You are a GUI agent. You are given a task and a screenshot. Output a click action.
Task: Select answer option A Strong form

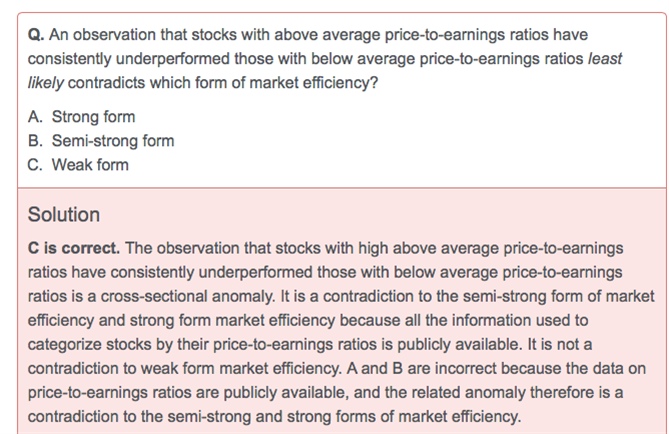81,117
